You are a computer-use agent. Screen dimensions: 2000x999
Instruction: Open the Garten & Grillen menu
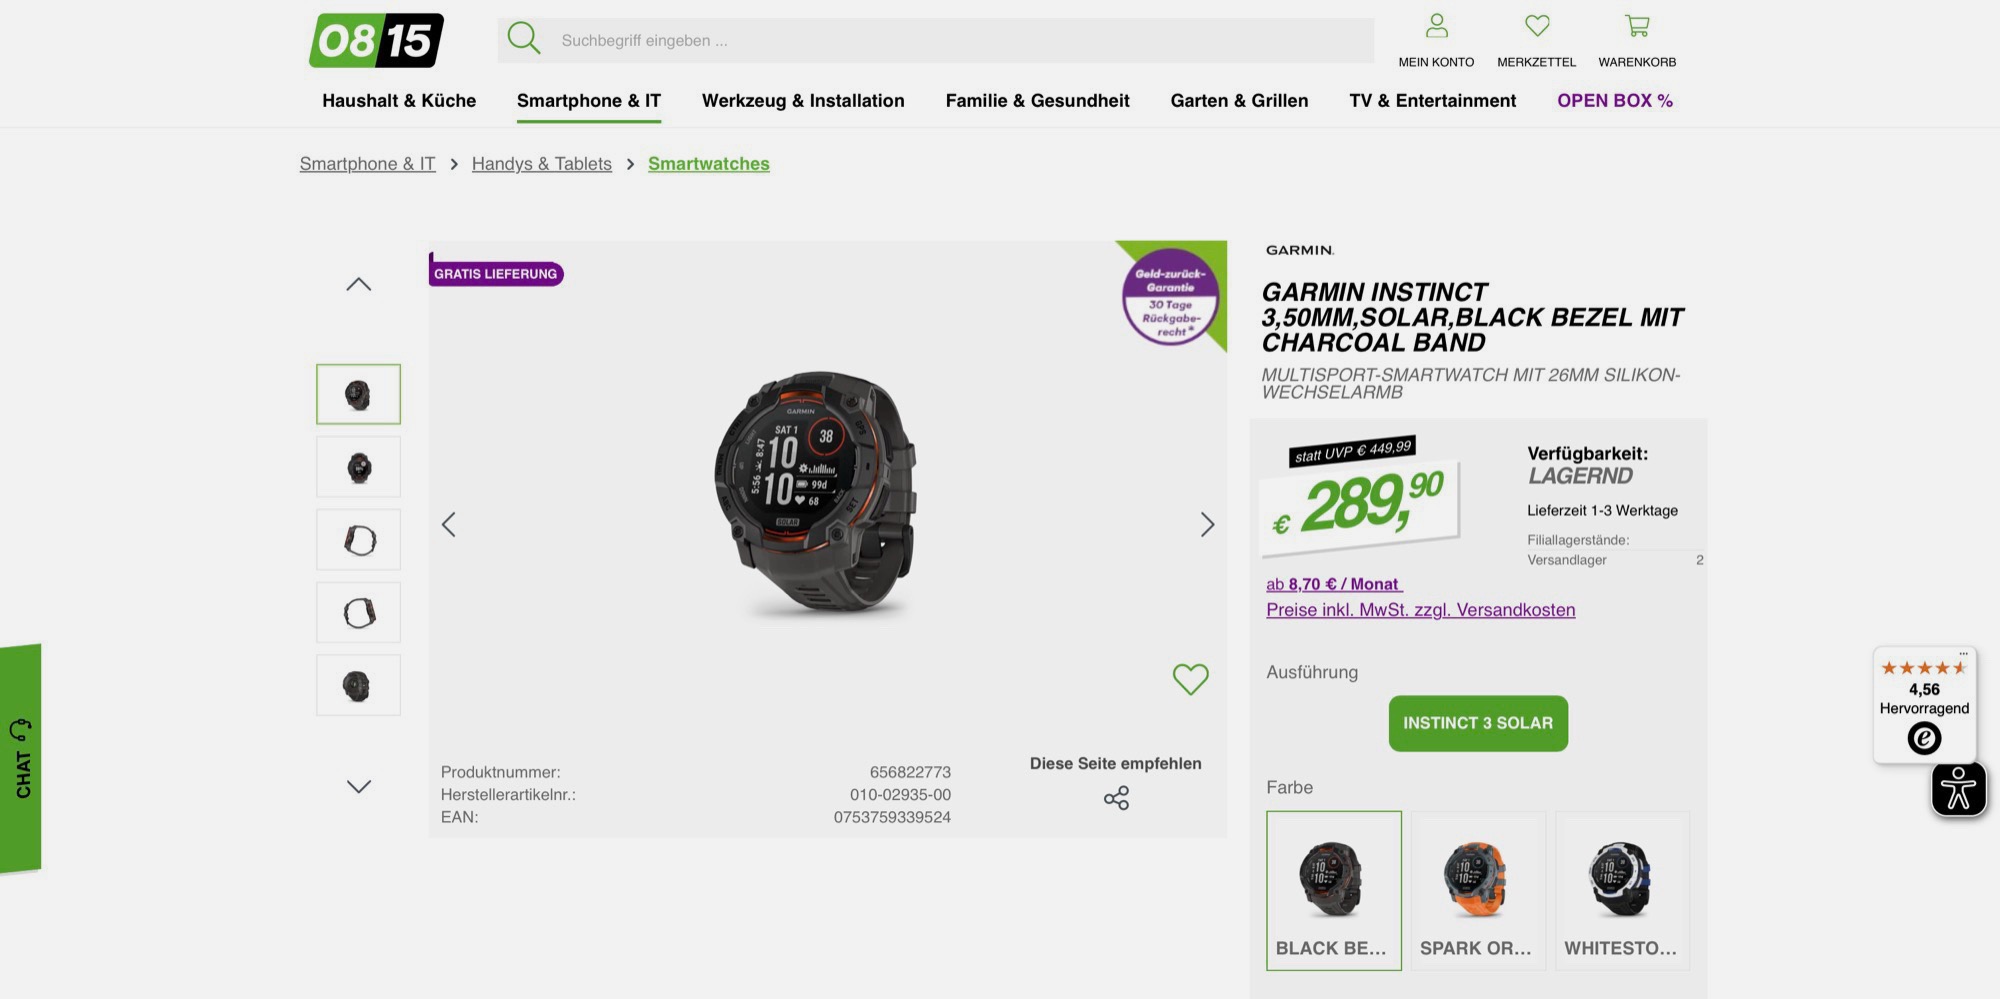tap(1239, 101)
